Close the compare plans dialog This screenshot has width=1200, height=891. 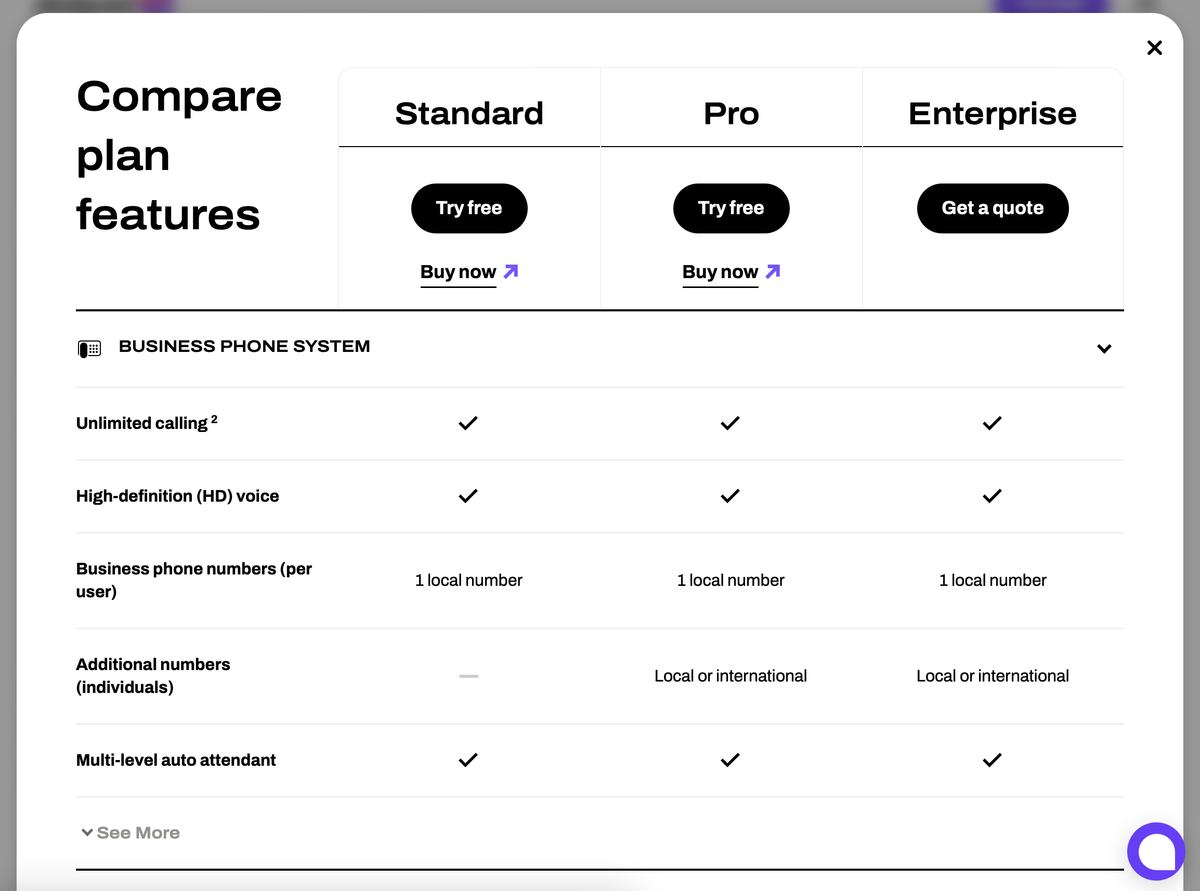tap(1154, 48)
